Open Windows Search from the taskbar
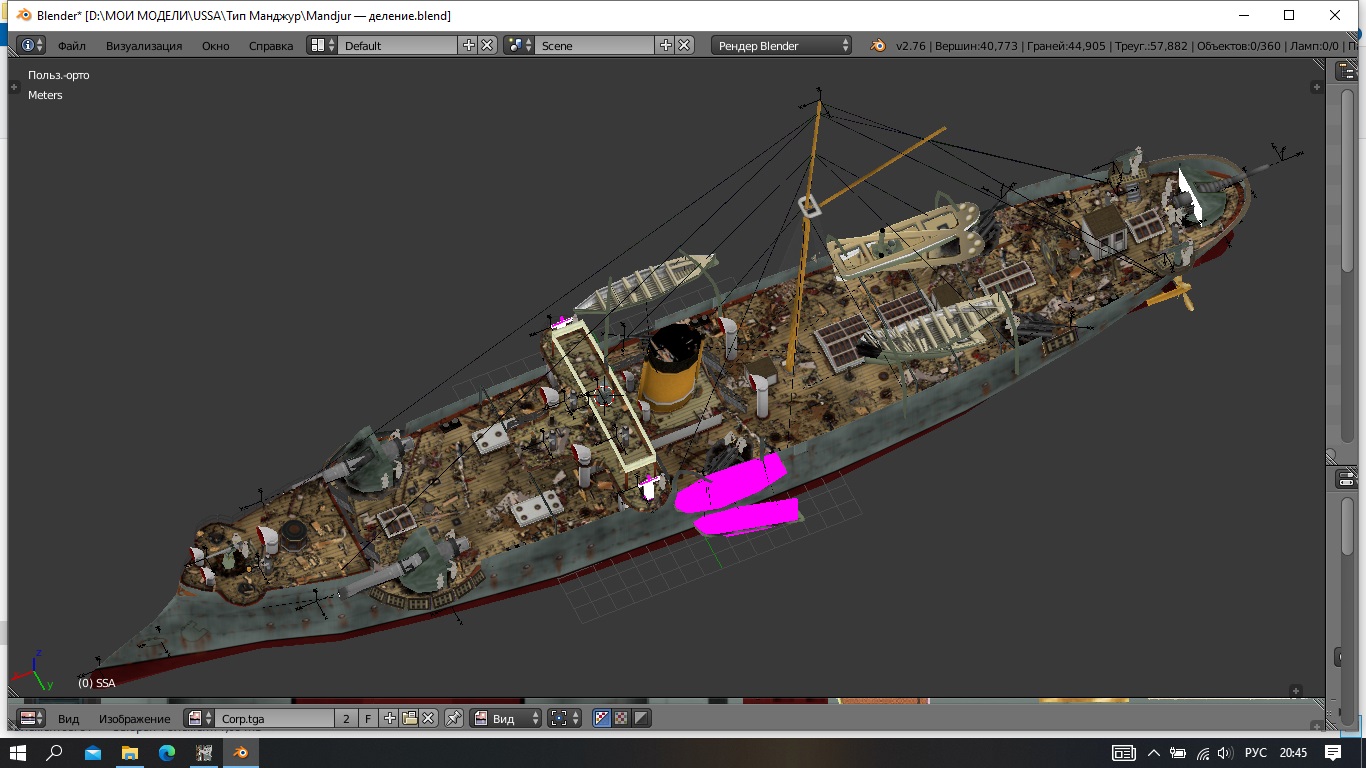The height and width of the screenshot is (768, 1366). point(55,753)
